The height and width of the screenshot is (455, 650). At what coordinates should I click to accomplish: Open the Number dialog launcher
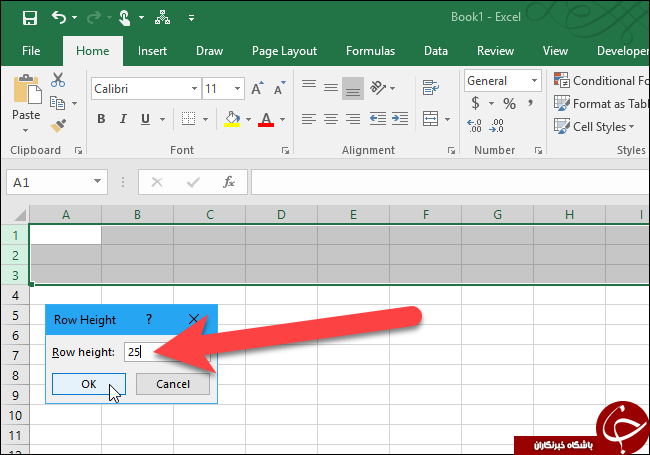point(538,151)
